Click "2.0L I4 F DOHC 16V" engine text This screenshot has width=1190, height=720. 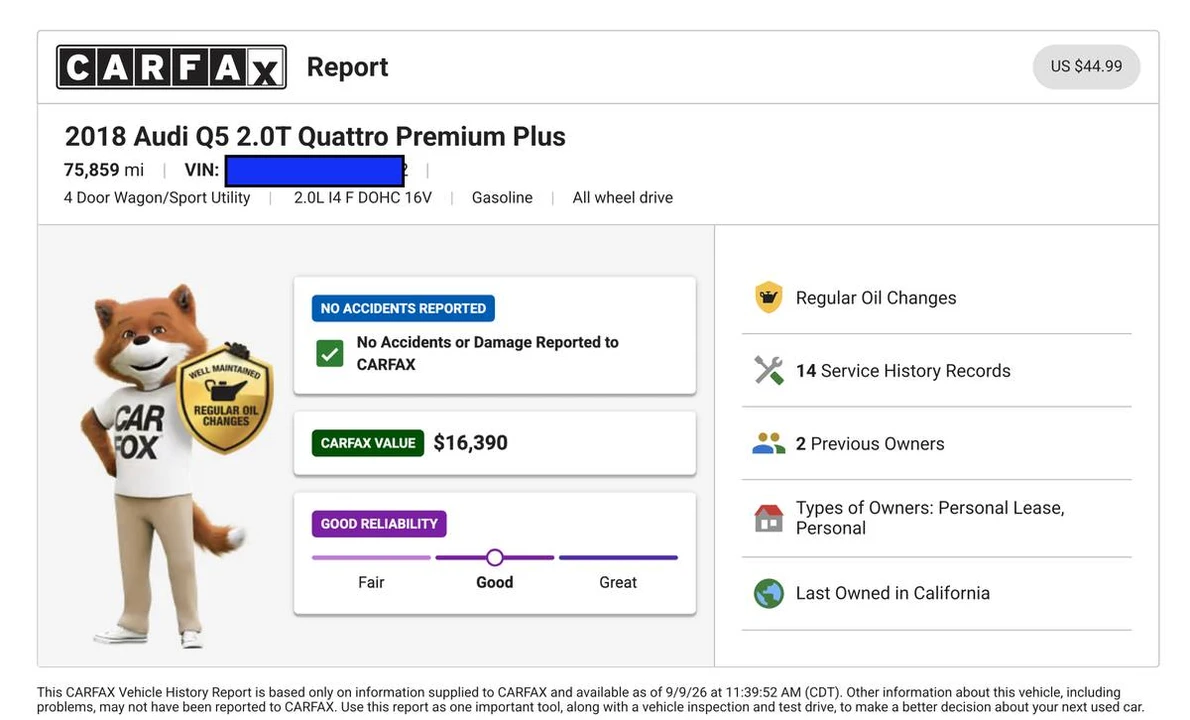pyautogui.click(x=363, y=198)
